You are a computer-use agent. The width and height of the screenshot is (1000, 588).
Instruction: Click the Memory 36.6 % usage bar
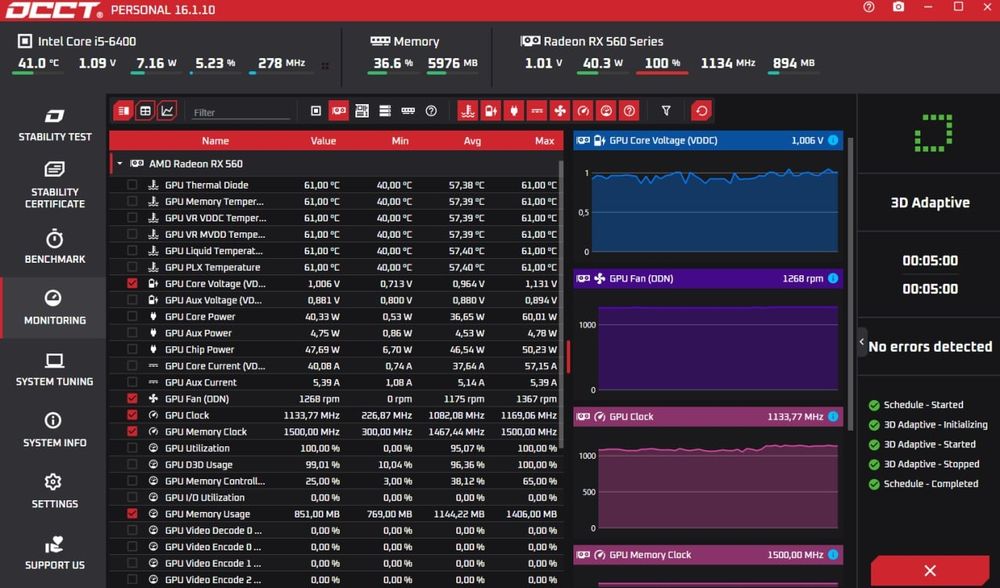tap(390, 73)
